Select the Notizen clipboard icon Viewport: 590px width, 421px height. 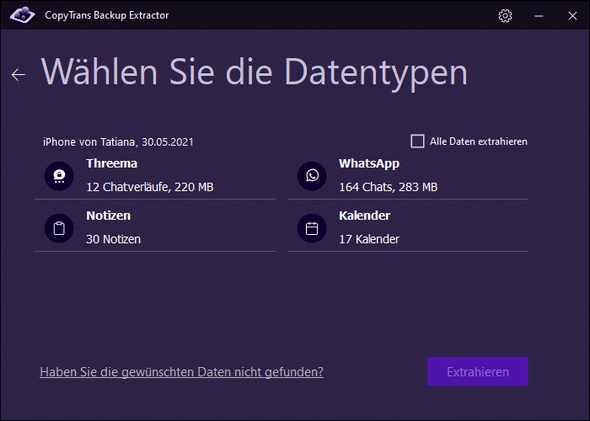[59, 228]
